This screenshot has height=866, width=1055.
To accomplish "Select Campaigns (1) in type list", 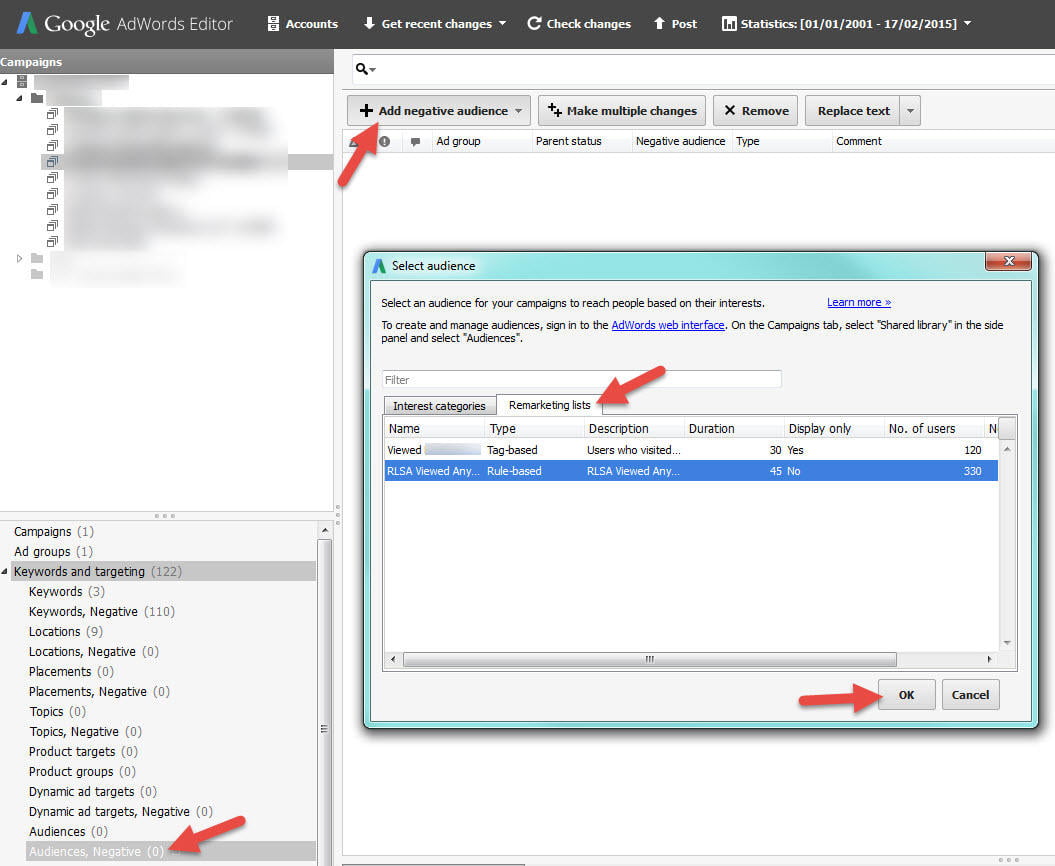I will click(x=54, y=532).
